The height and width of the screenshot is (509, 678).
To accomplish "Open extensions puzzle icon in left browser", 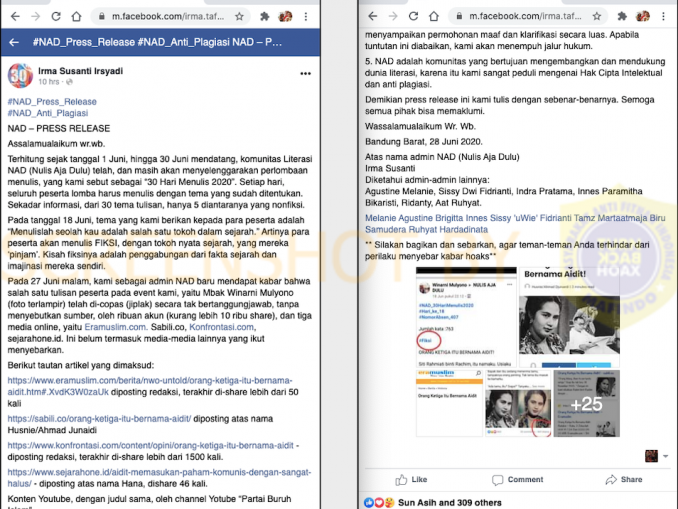I will coord(264,16).
